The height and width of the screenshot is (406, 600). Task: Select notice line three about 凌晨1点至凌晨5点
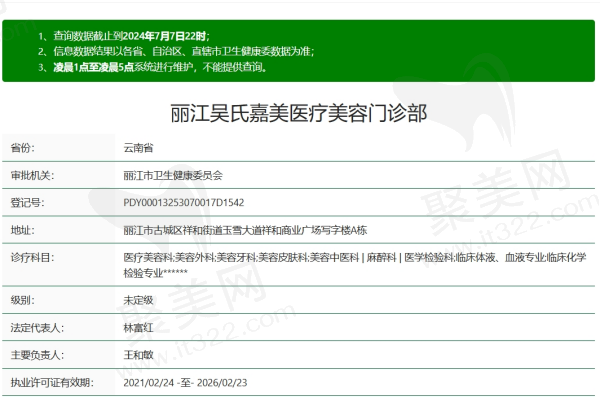pos(153,67)
